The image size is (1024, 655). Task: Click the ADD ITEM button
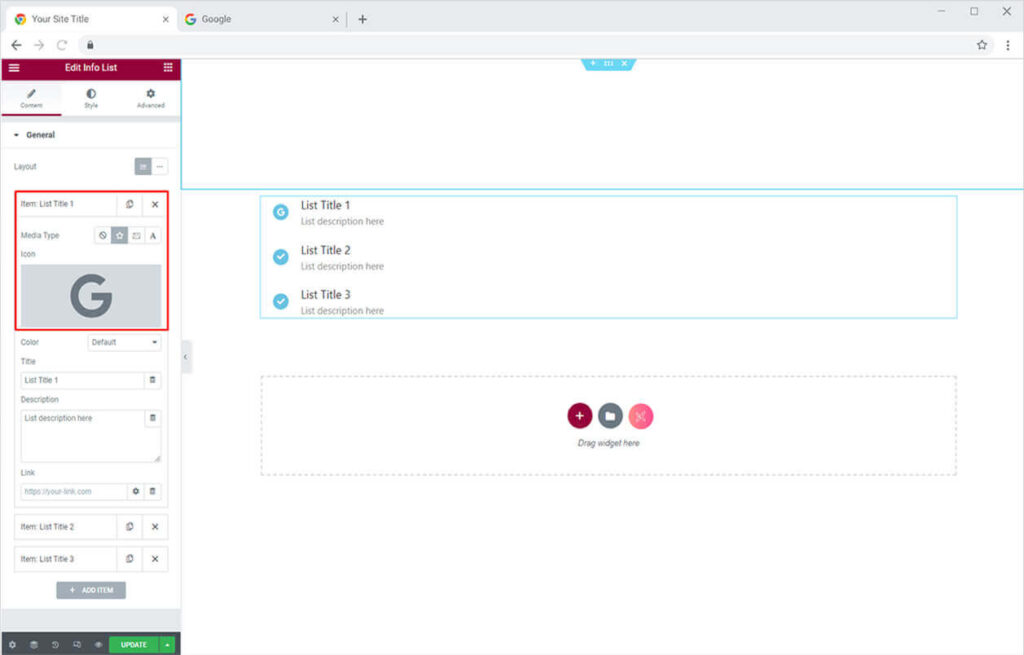91,590
